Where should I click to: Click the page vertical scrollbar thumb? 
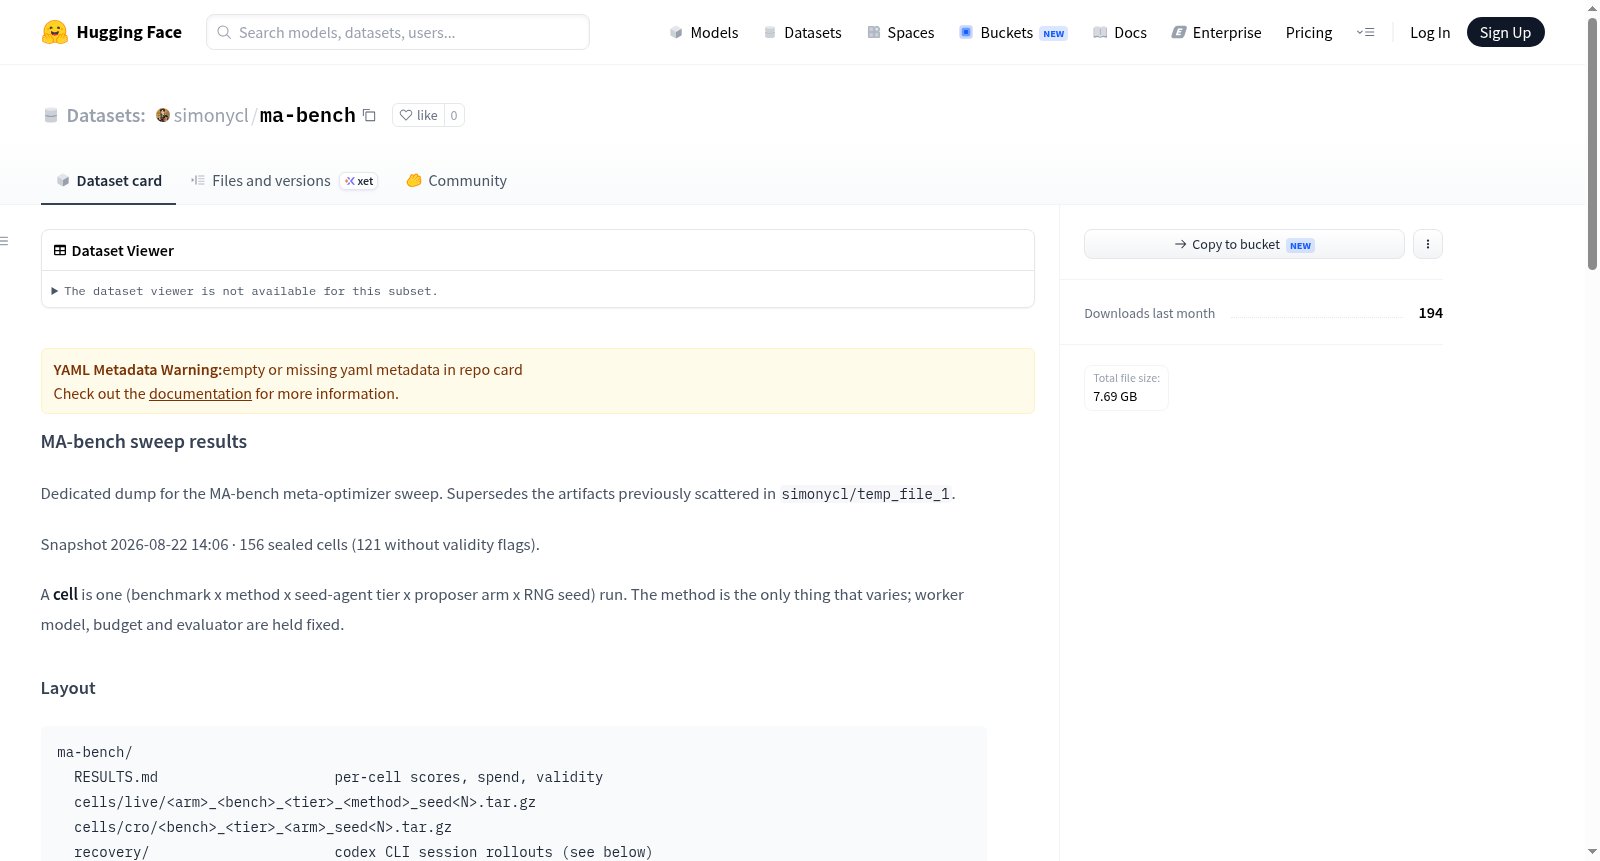pos(1592,143)
